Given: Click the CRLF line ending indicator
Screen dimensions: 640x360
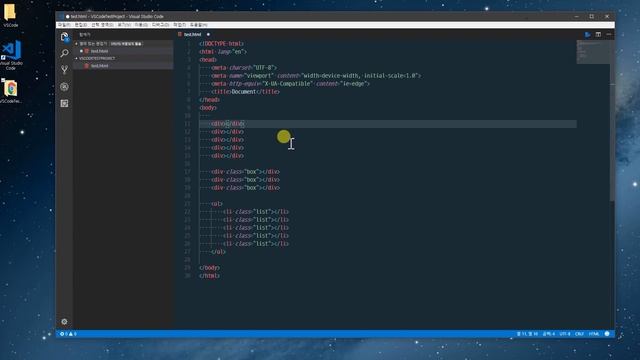Looking at the screenshot, I should pyautogui.click(x=579, y=334).
